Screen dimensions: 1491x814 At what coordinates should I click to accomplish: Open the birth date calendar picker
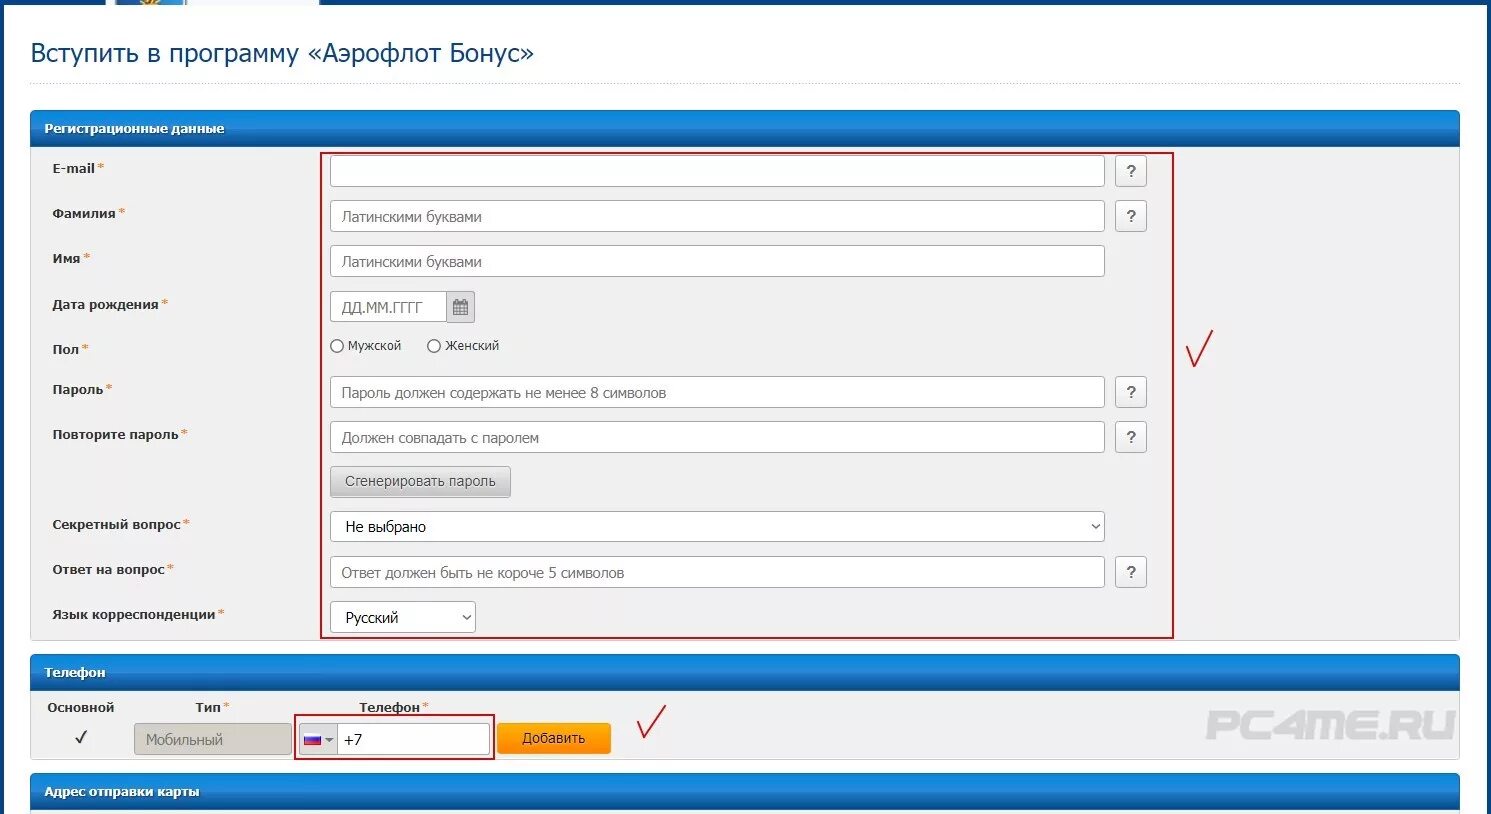(460, 307)
